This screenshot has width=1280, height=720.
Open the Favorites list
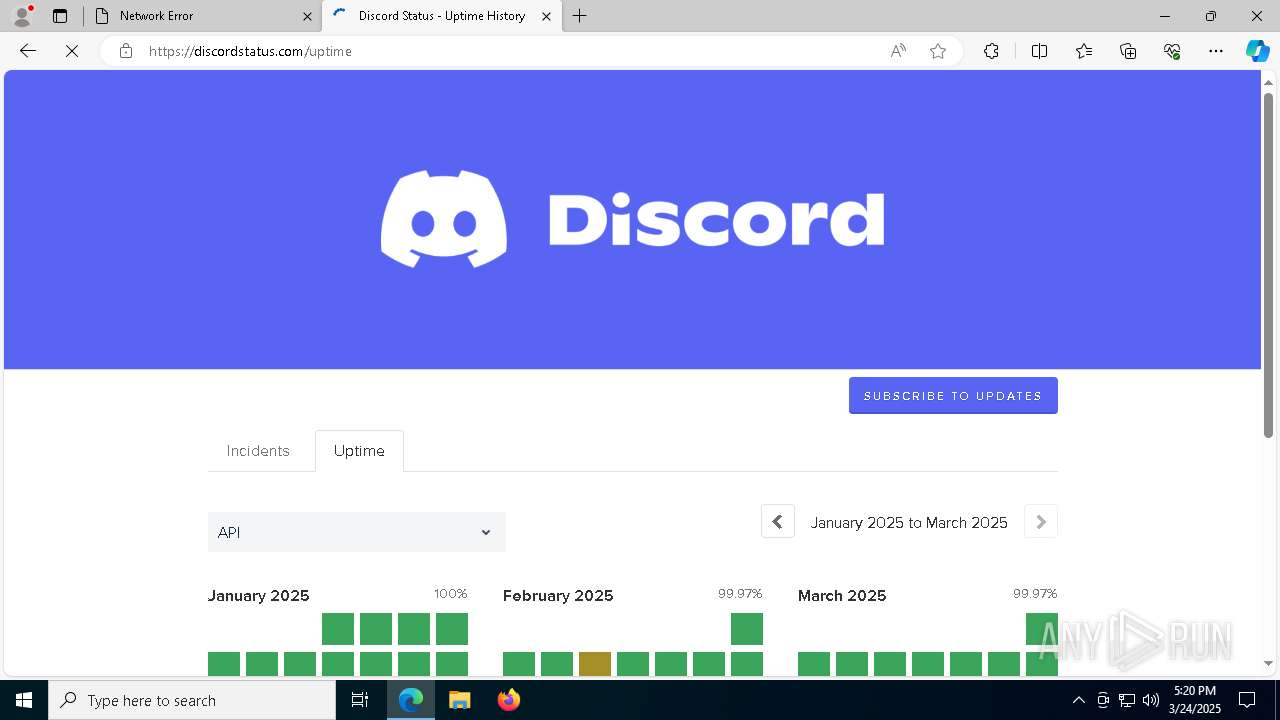[x=1084, y=51]
